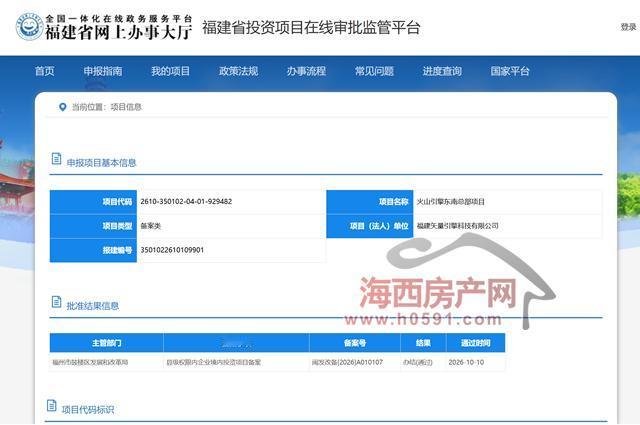Click the 备案号 column header
640x425 pixels.
[355, 343]
